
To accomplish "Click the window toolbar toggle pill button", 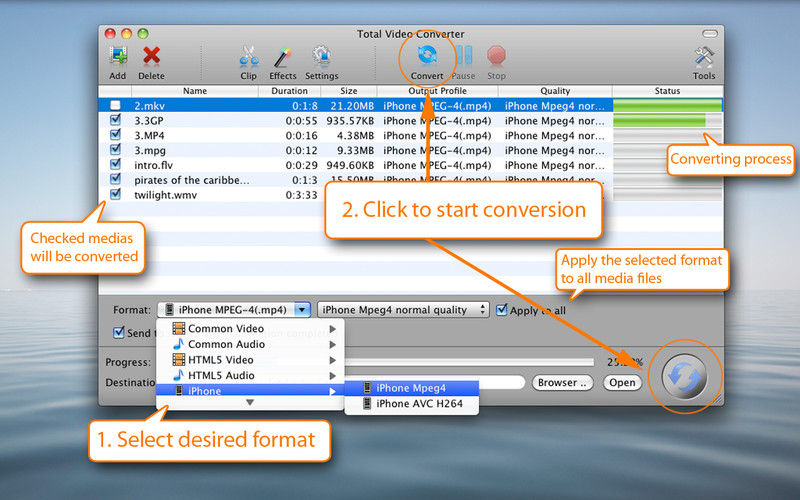I will click(710, 34).
